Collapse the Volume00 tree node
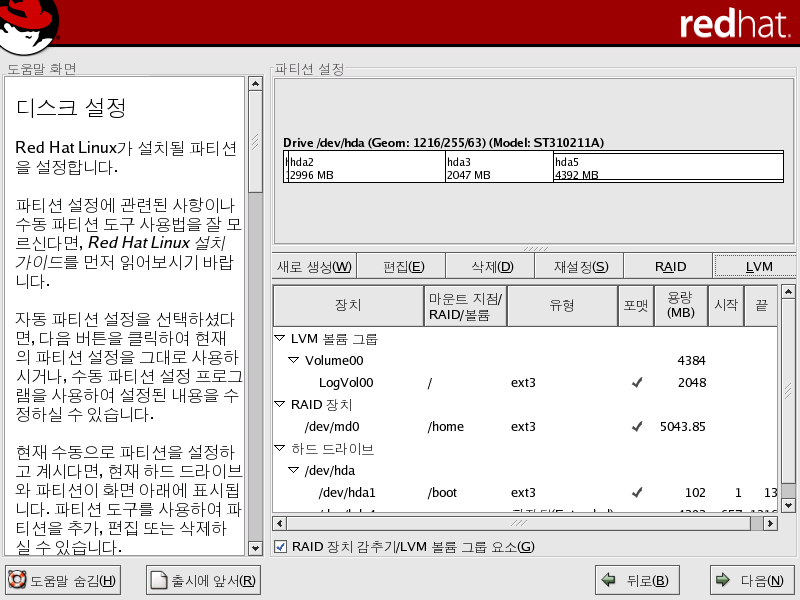 pos(294,360)
